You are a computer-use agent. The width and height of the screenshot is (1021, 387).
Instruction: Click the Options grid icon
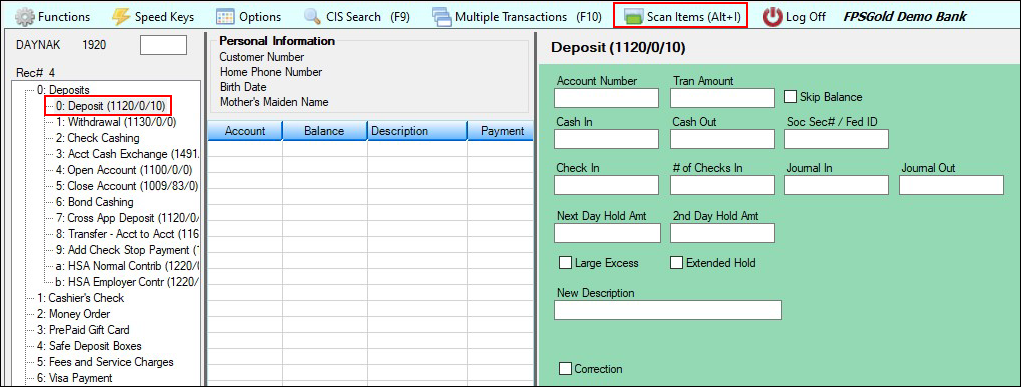(225, 16)
